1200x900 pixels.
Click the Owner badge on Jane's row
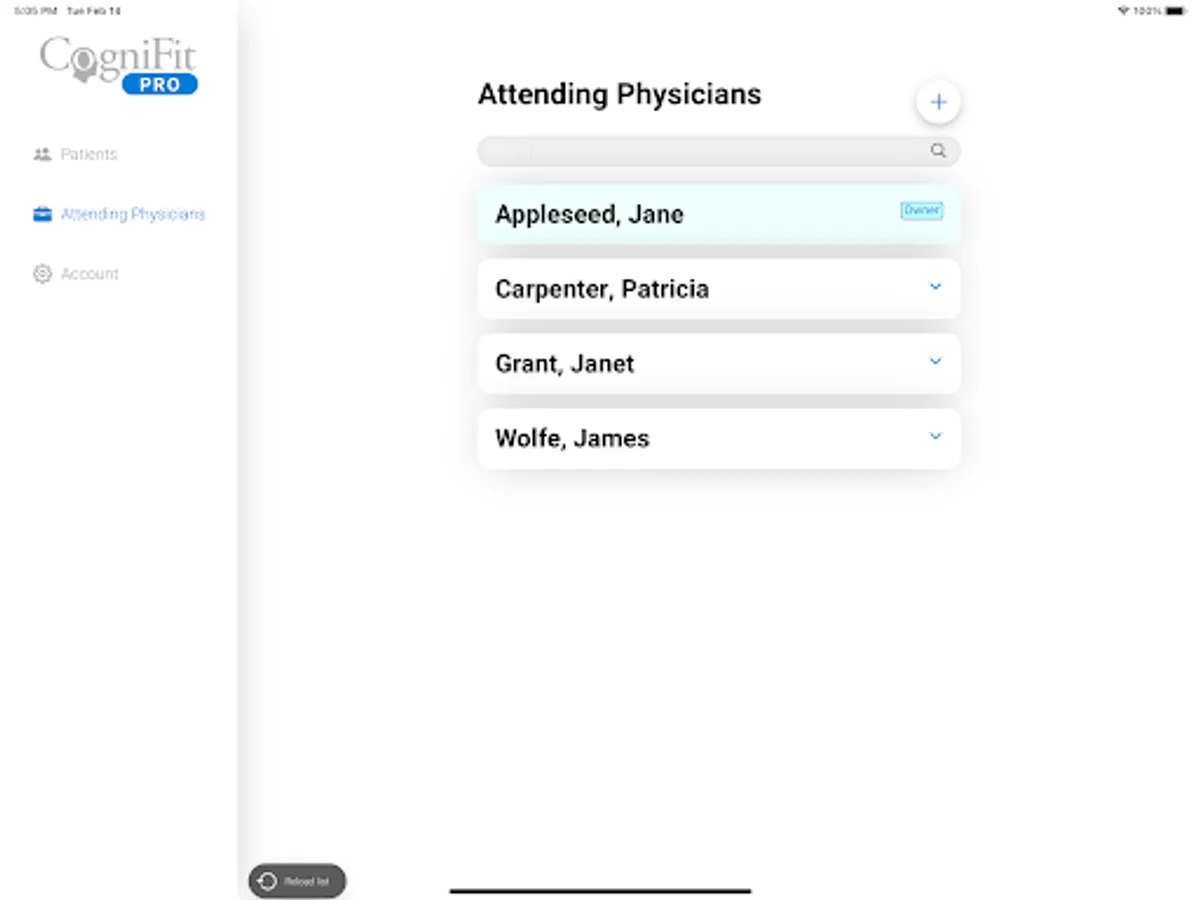(921, 210)
